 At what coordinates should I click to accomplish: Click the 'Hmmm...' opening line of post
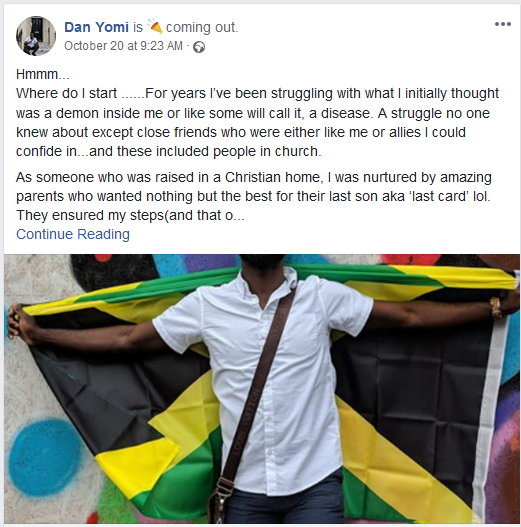[43, 74]
